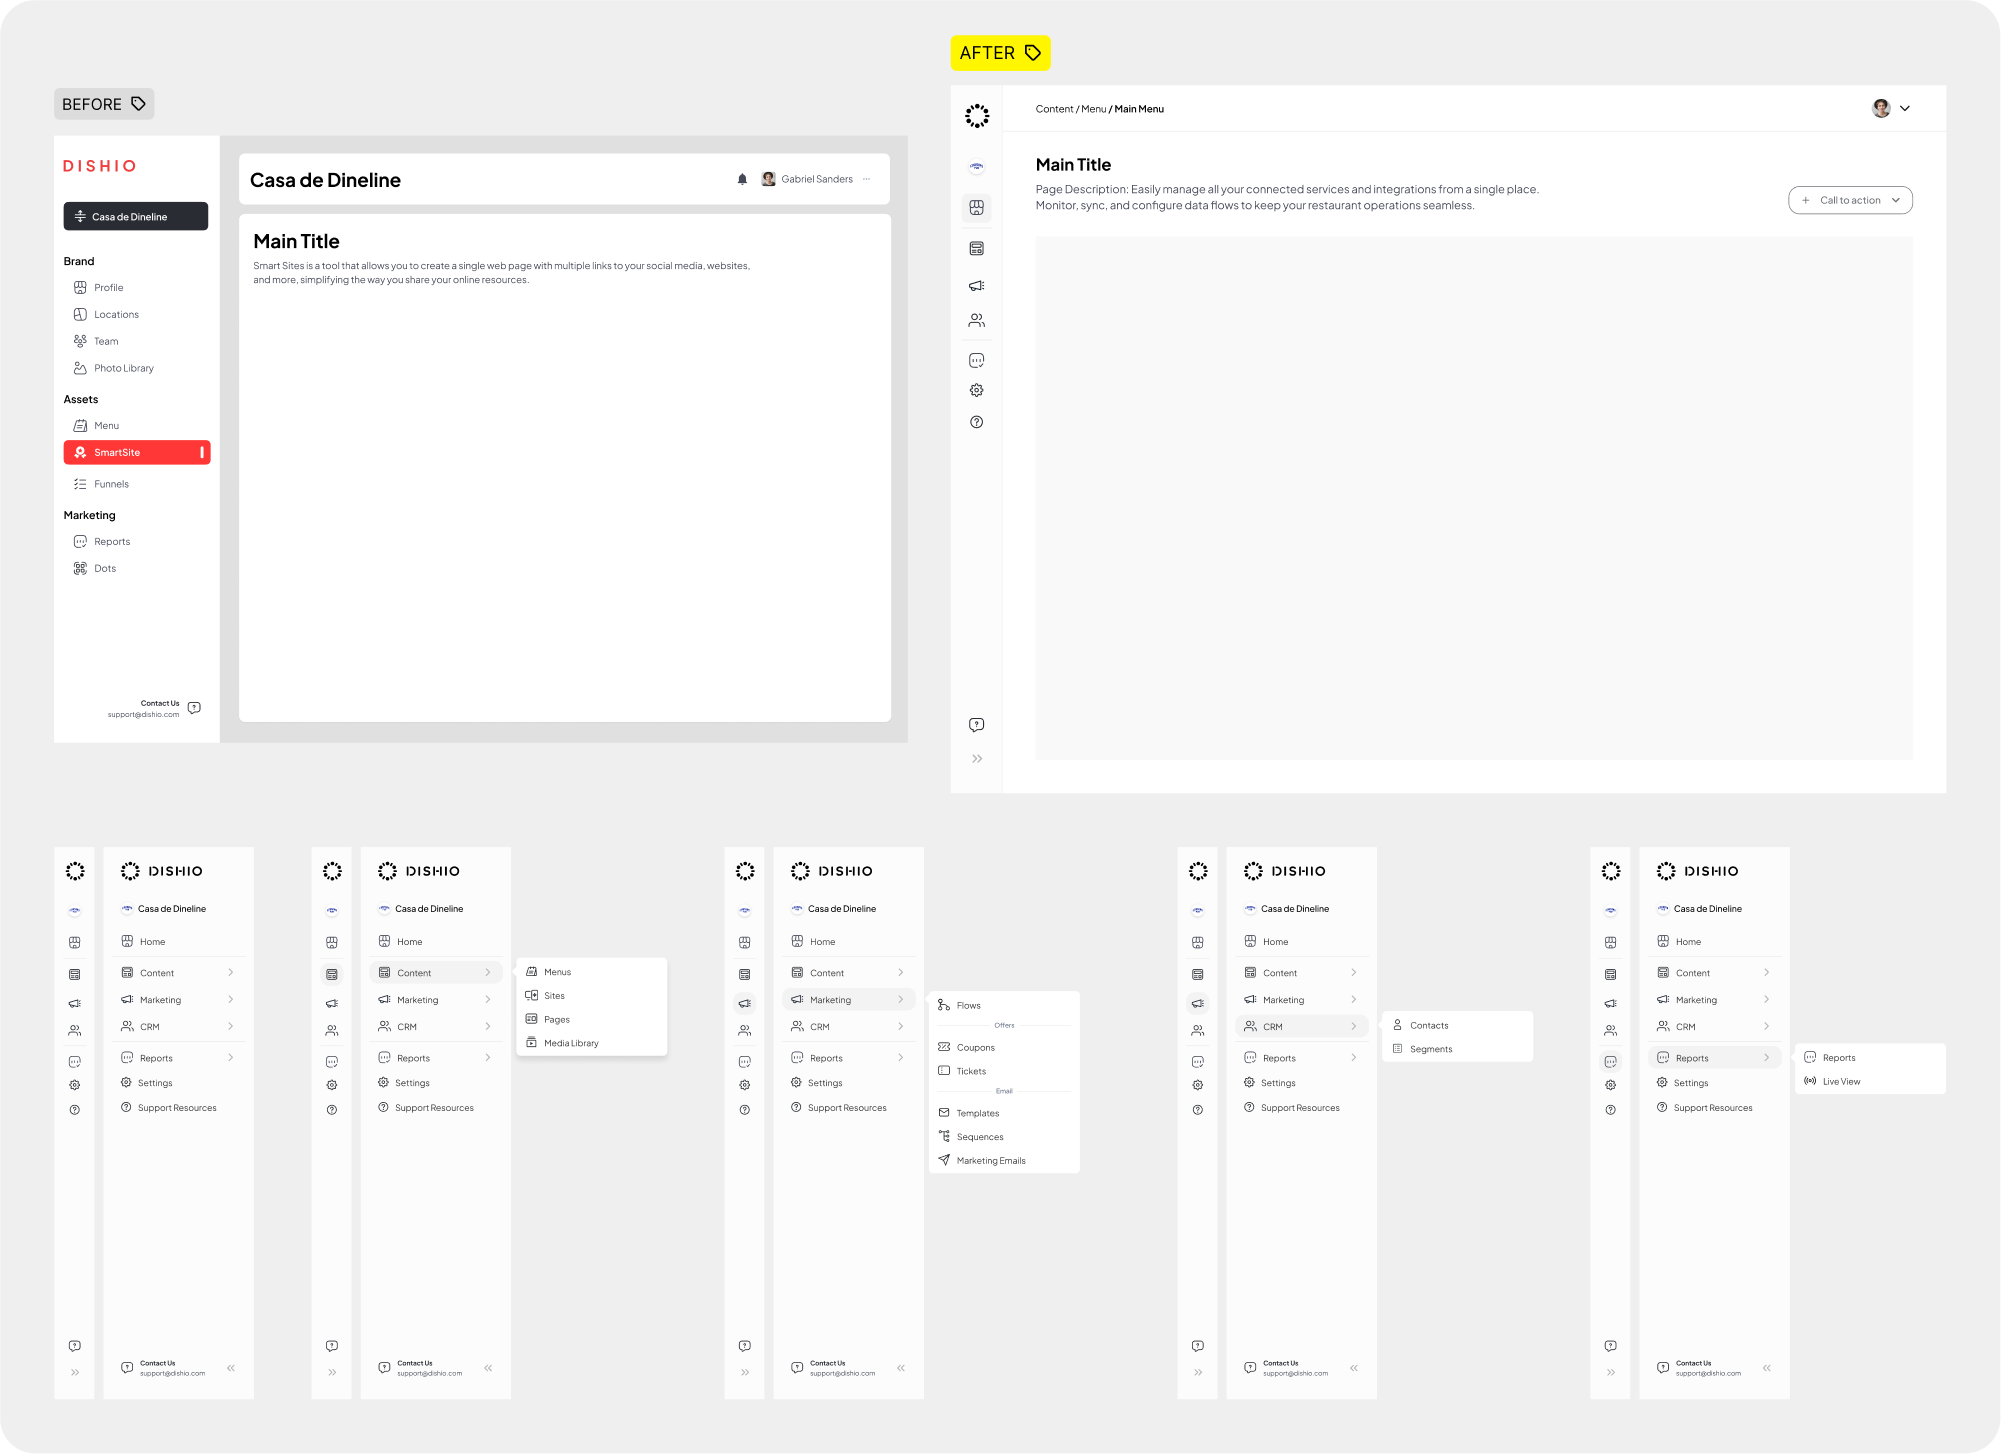Expand the AFTER sidebar with double-chevron arrows
The image size is (2001, 1454).
click(x=976, y=759)
